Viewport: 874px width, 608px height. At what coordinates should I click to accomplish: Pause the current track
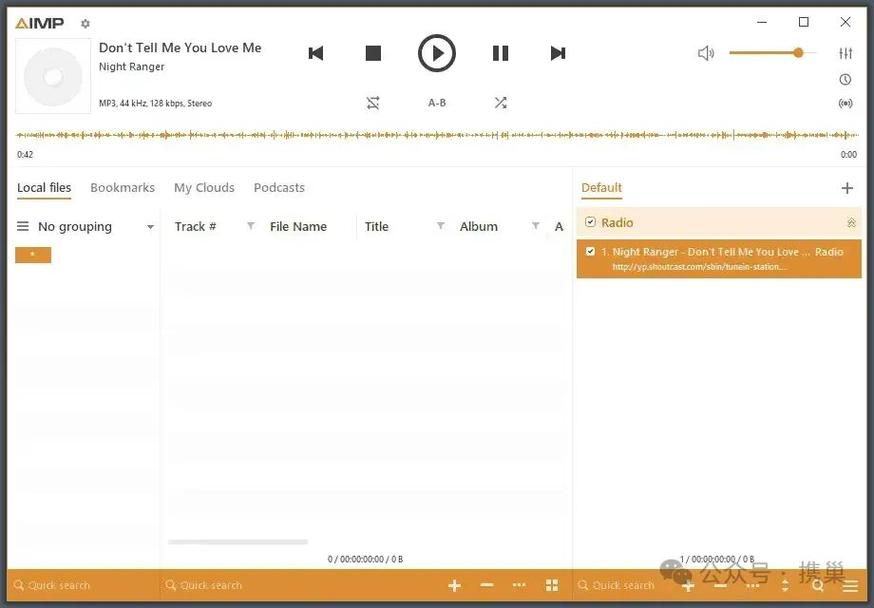[500, 54]
